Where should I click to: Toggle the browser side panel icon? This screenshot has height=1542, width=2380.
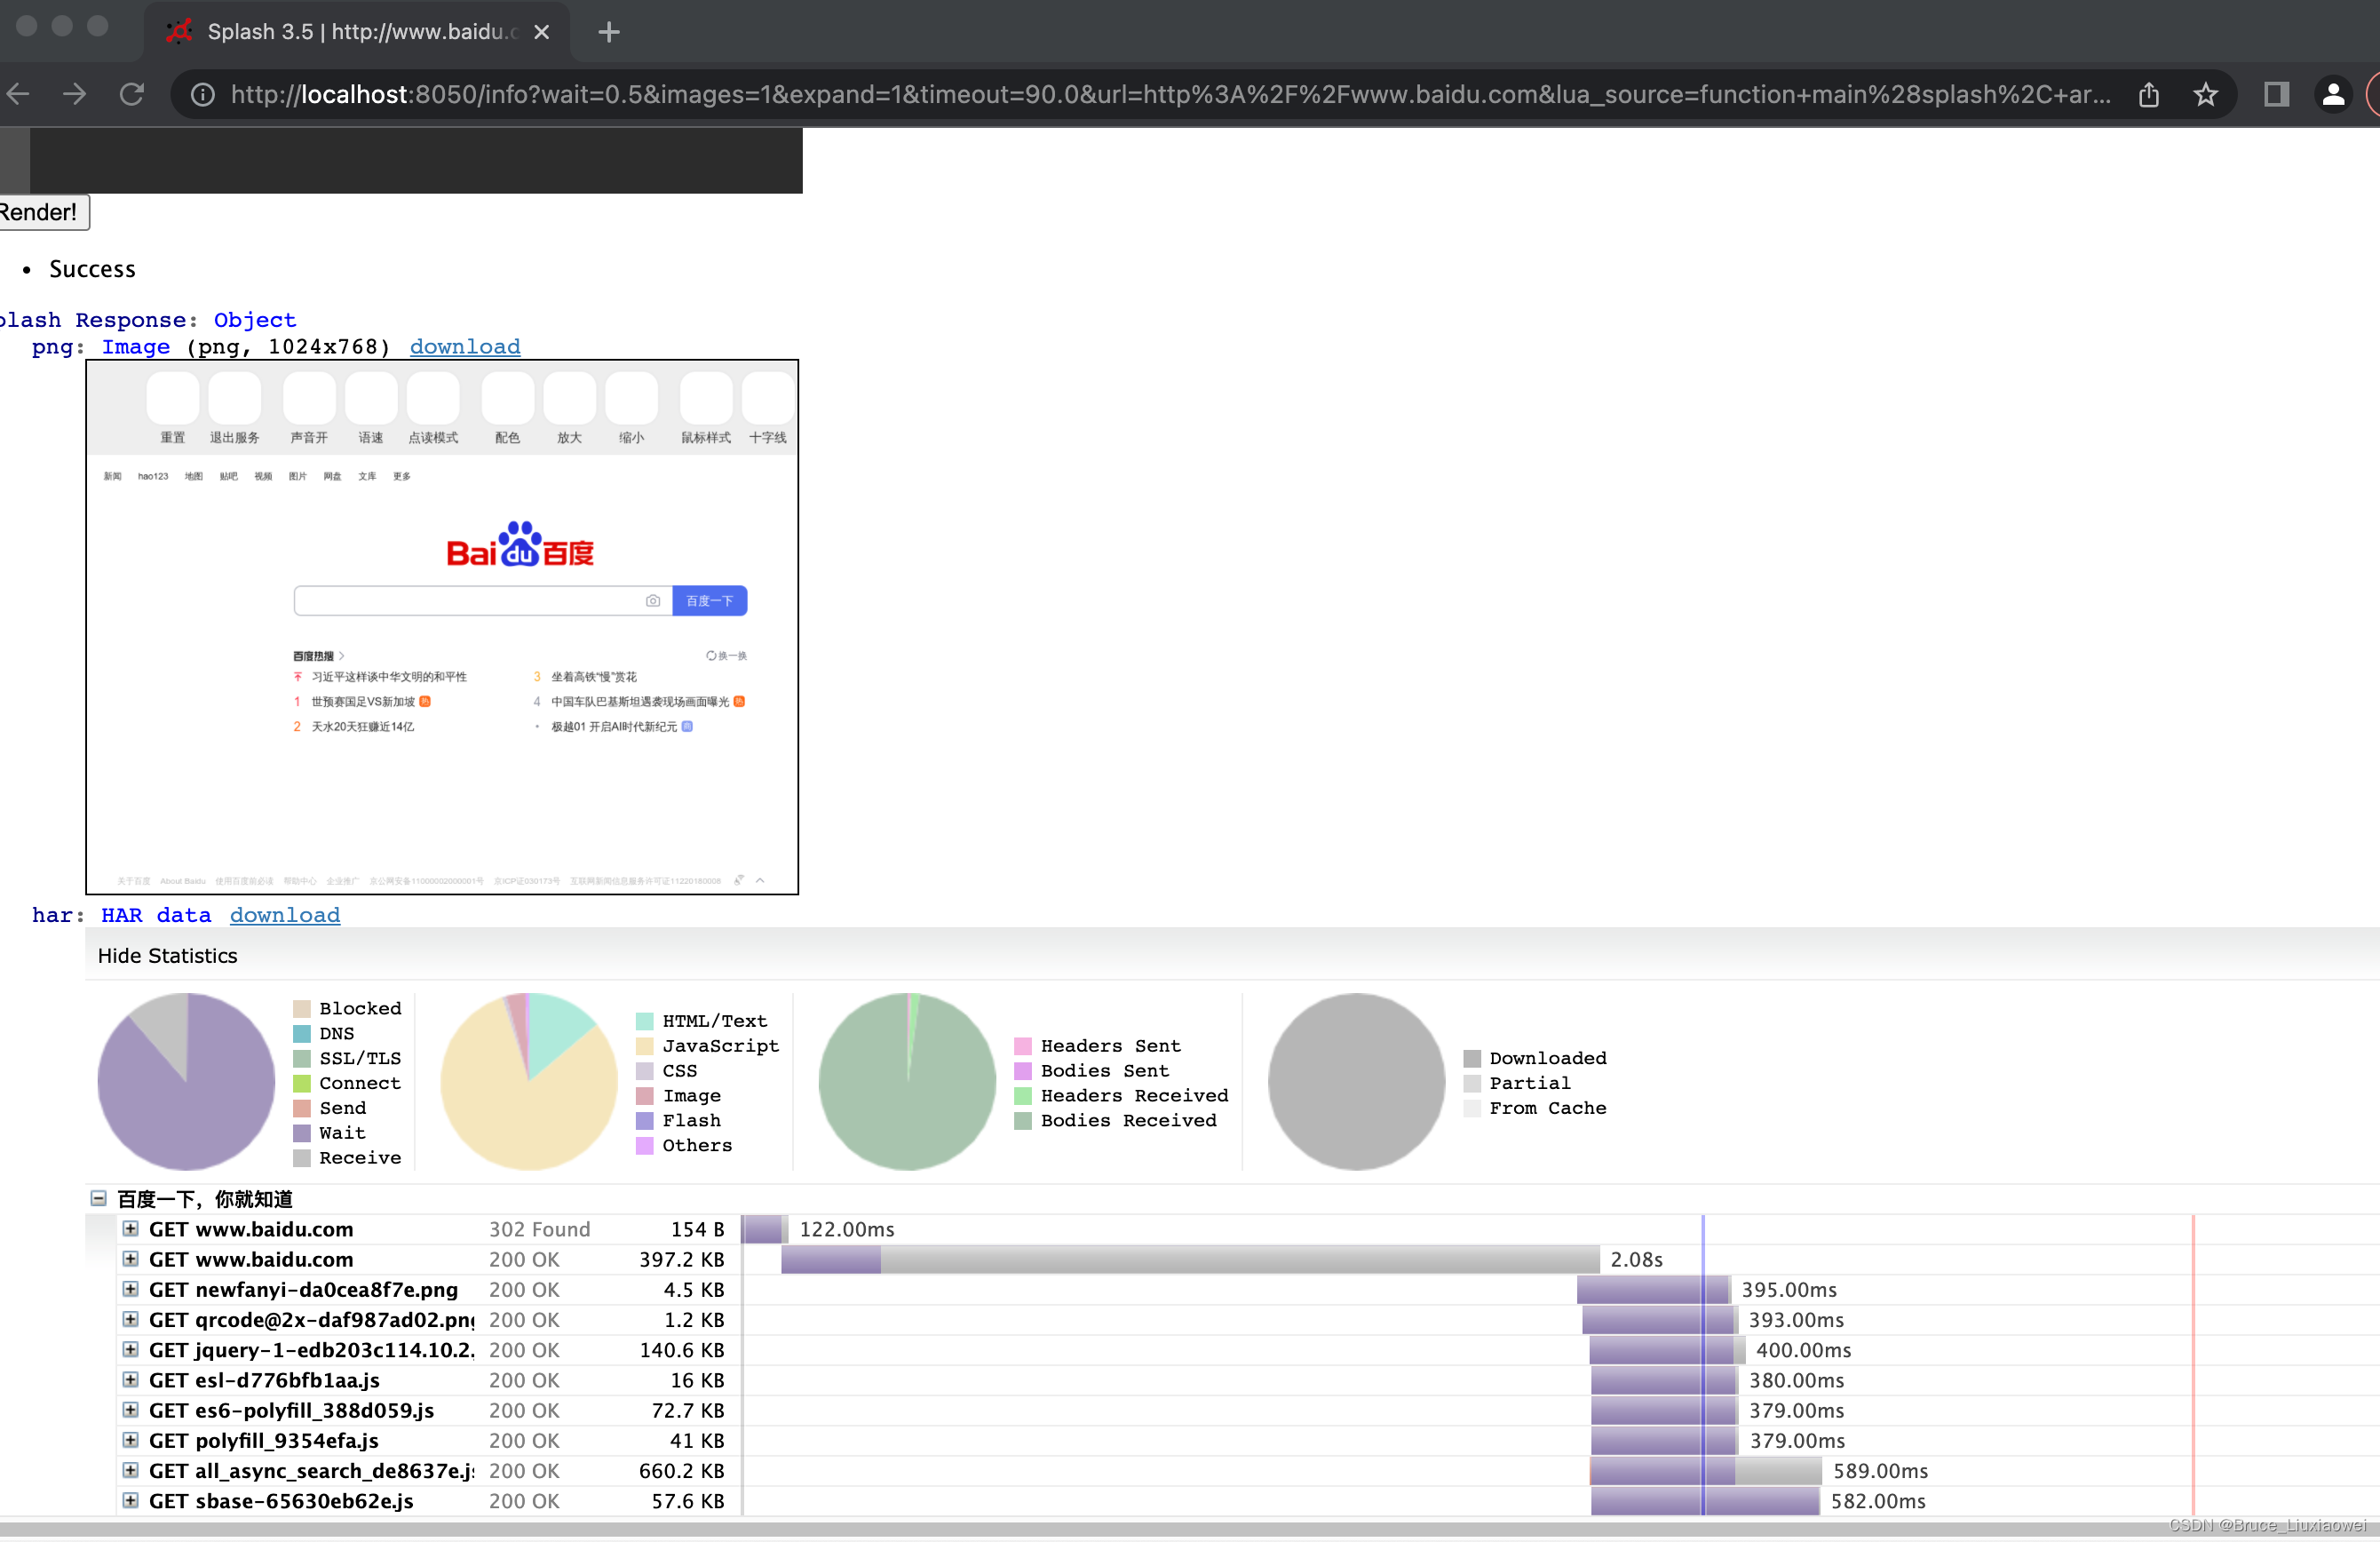pos(2276,94)
